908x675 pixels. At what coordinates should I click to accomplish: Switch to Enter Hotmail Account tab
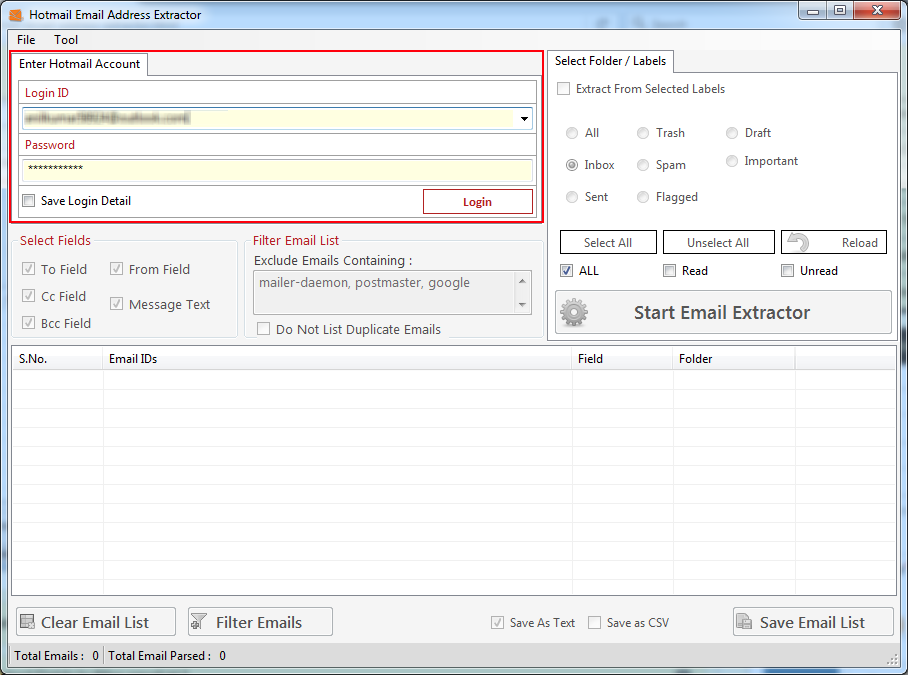pos(79,64)
